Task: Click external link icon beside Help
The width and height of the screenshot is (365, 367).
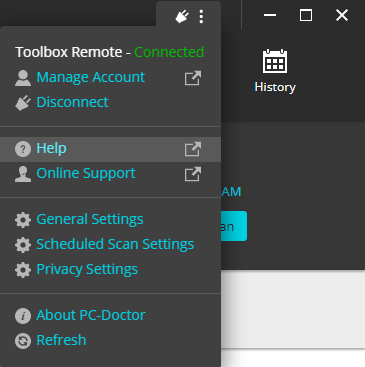Action: click(x=193, y=149)
